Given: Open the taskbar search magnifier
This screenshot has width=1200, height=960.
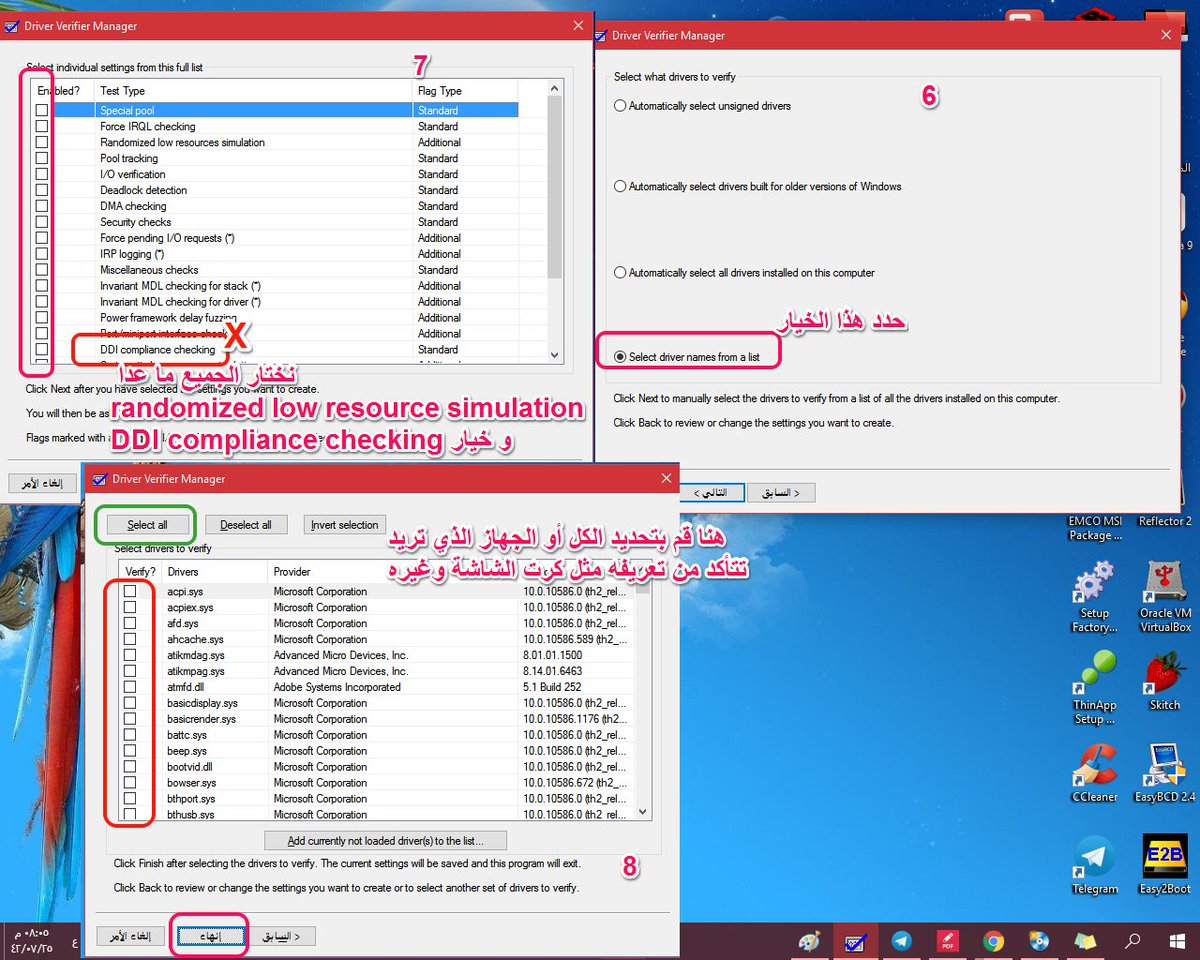Looking at the screenshot, I should [1132, 941].
